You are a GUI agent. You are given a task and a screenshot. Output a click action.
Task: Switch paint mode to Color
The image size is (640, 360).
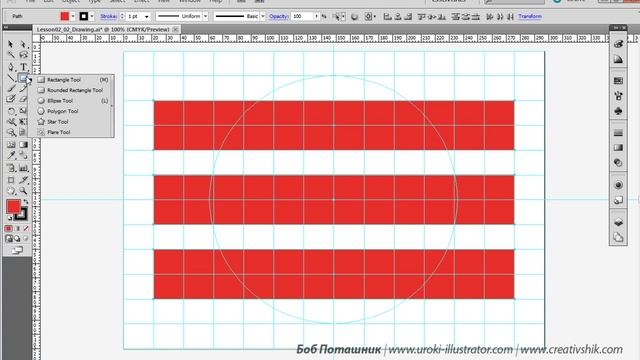tap(9, 229)
